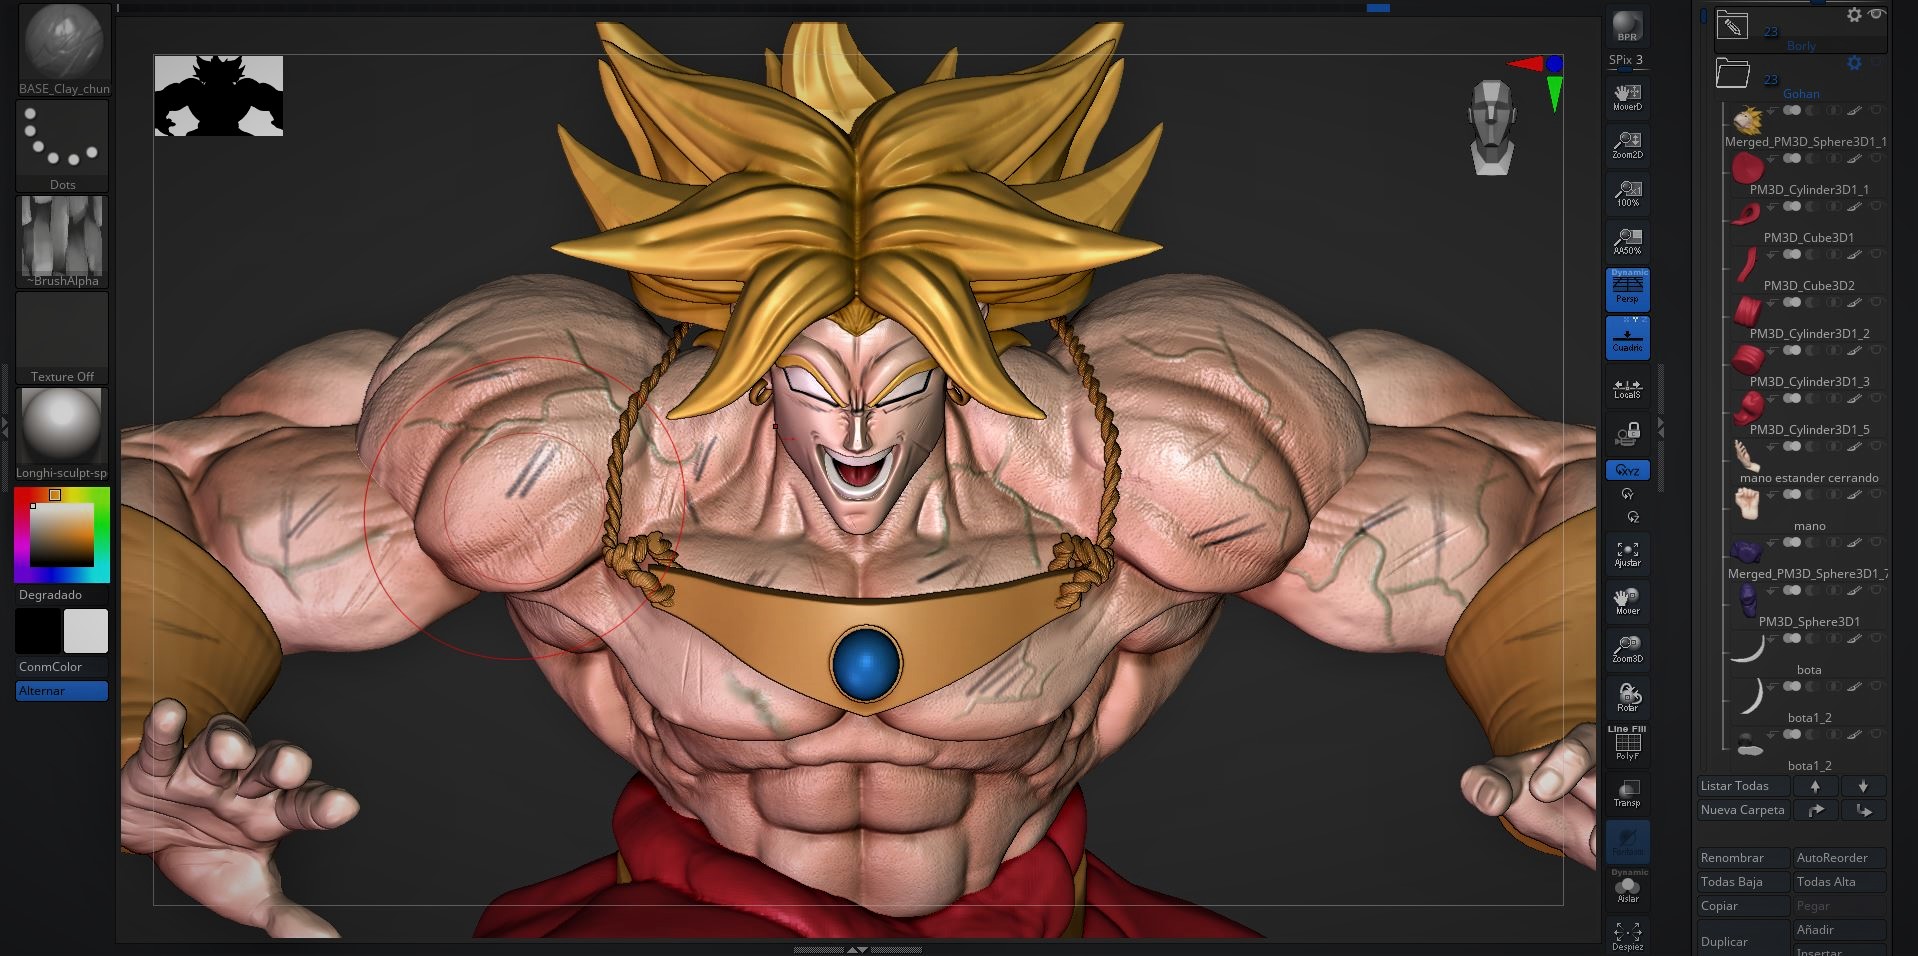Viewport: 1918px width, 956px height.
Task: Toggle PolyF polyframe display
Action: [x=1627, y=744]
